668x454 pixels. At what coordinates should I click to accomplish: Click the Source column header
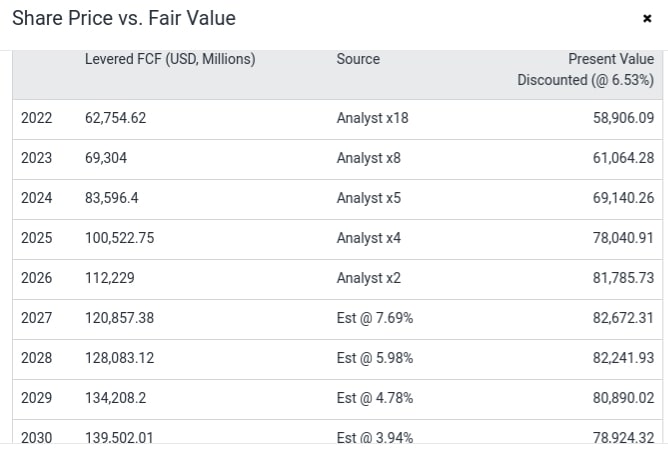[358, 59]
